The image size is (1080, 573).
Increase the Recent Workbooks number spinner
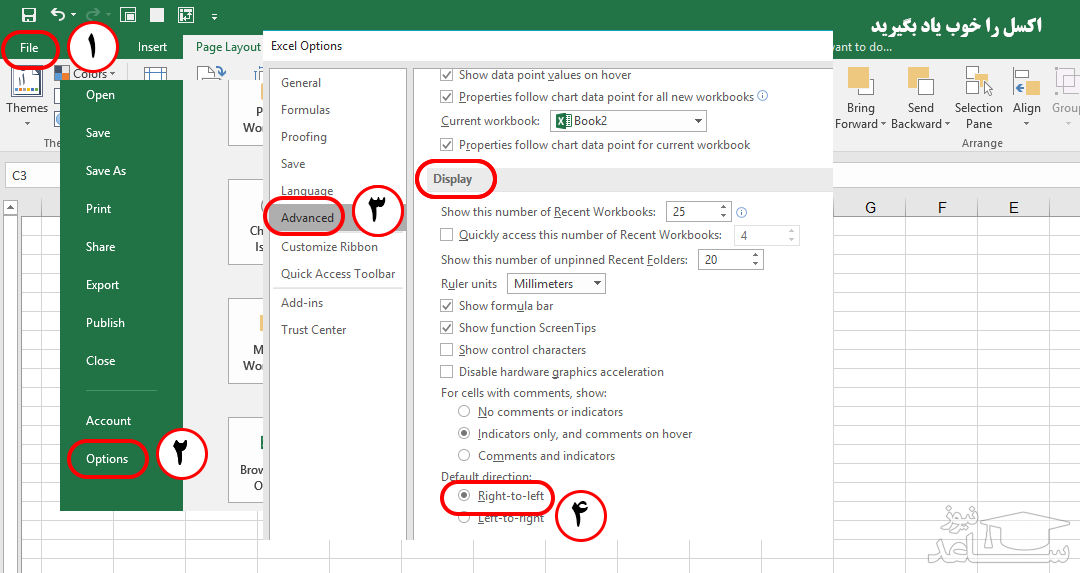725,207
